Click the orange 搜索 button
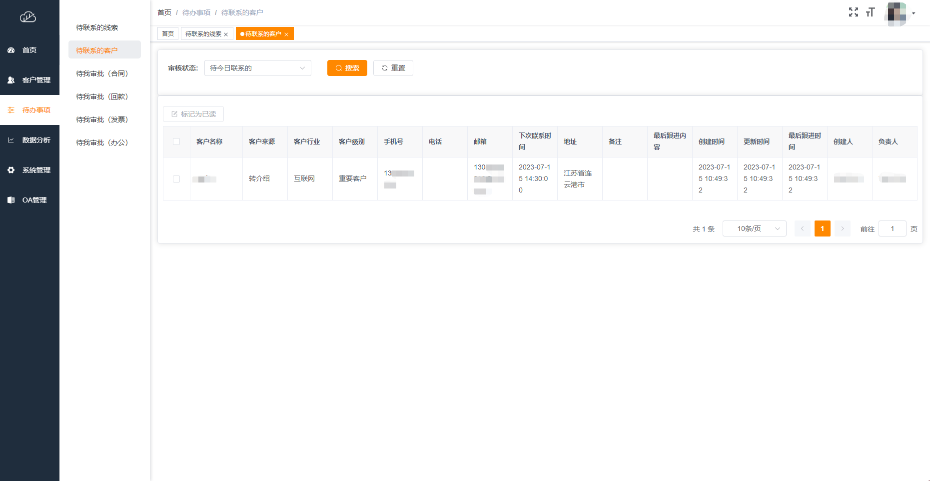The width and height of the screenshot is (930, 481). (x=347, y=68)
